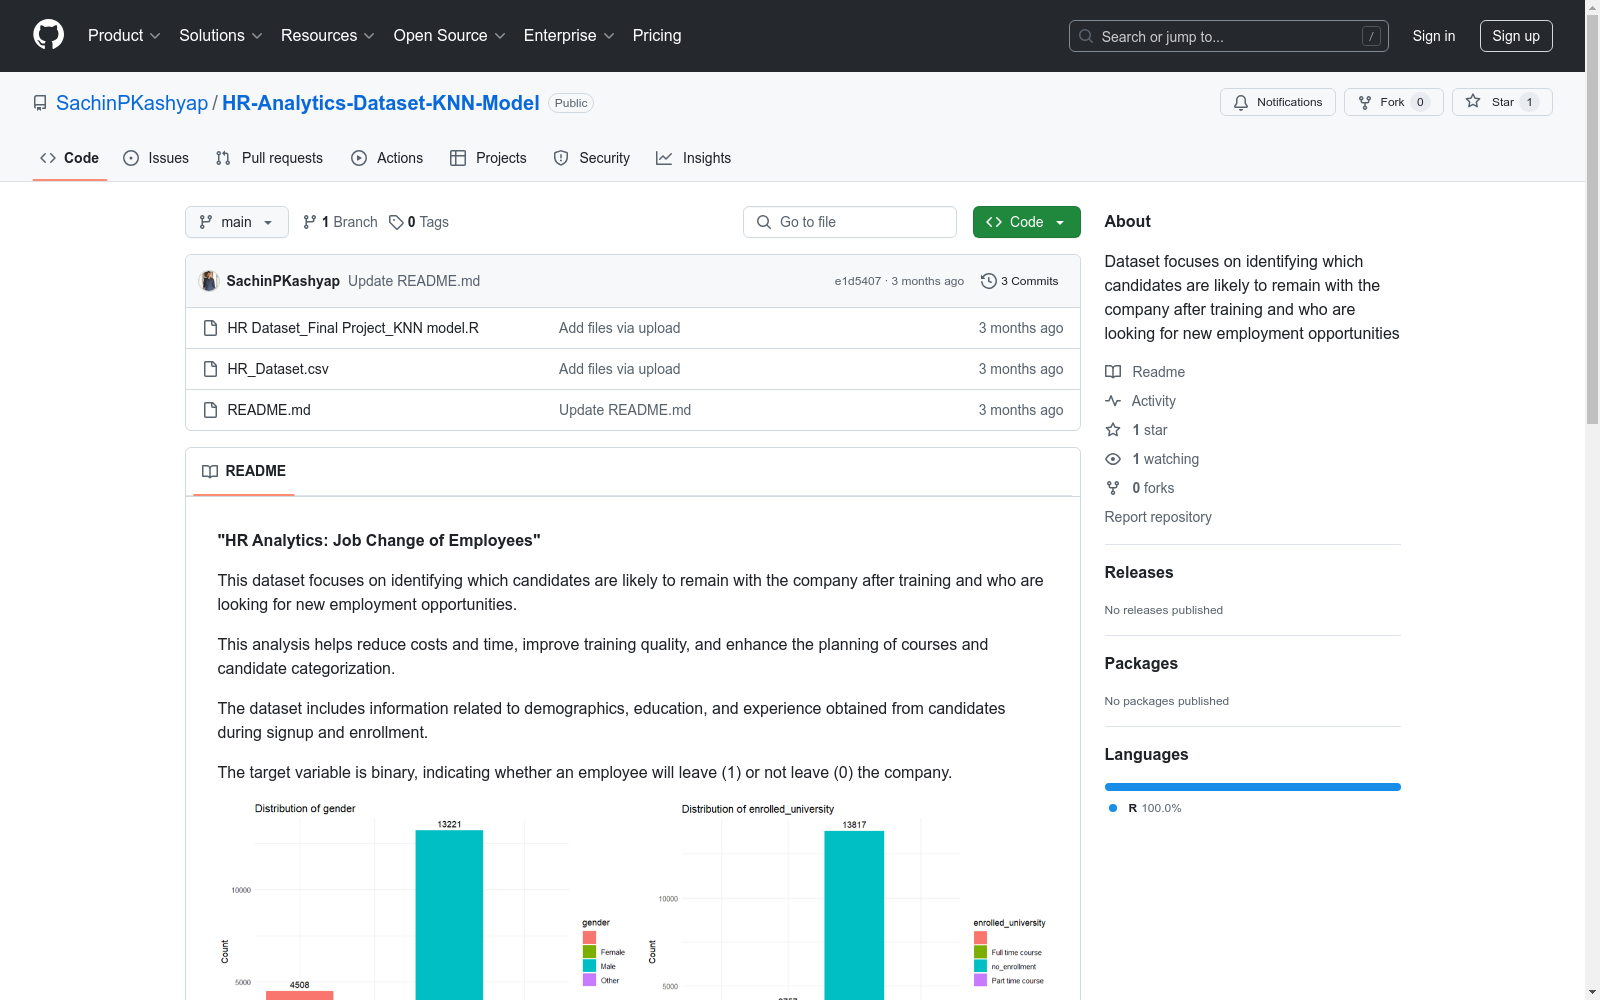The width and height of the screenshot is (1600, 1000).
Task: Click the Star icon button
Action: [x=1473, y=101]
